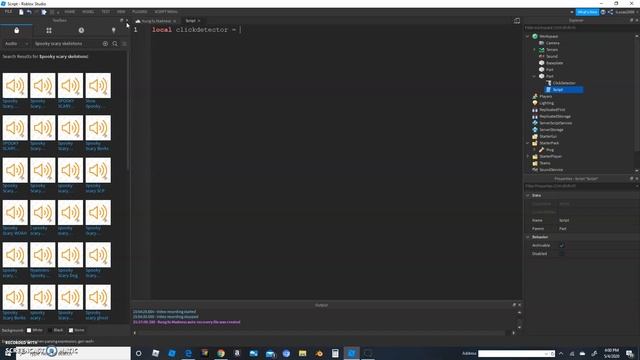Open the Cortana circle on the taskbar
The image size is (640, 360).
tap(139, 353)
